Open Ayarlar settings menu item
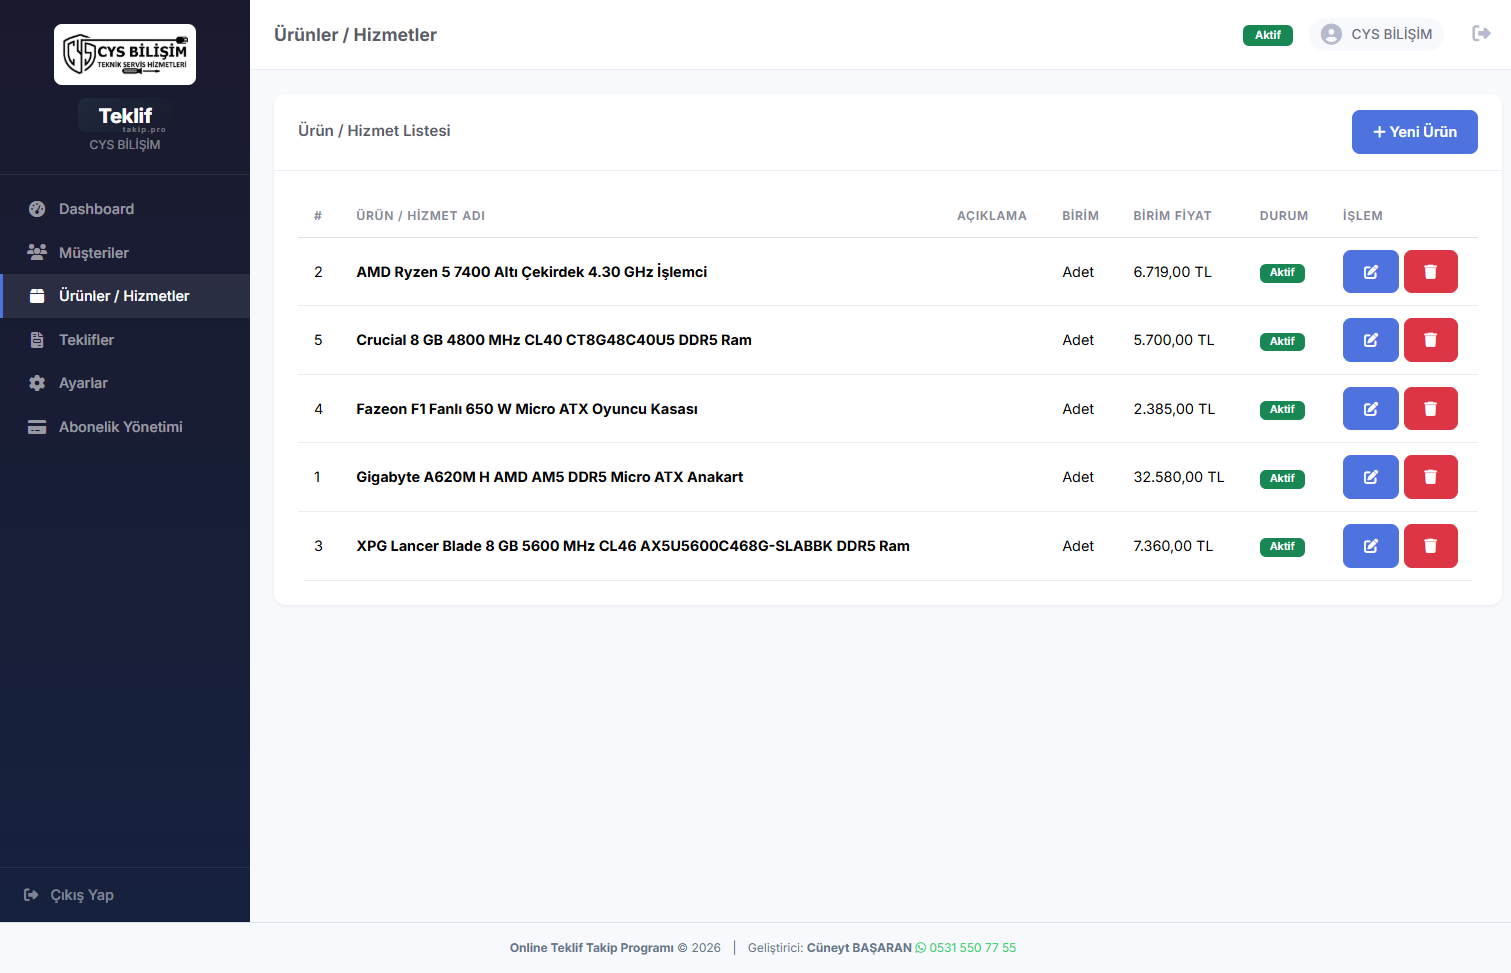The image size is (1511, 973). point(125,383)
